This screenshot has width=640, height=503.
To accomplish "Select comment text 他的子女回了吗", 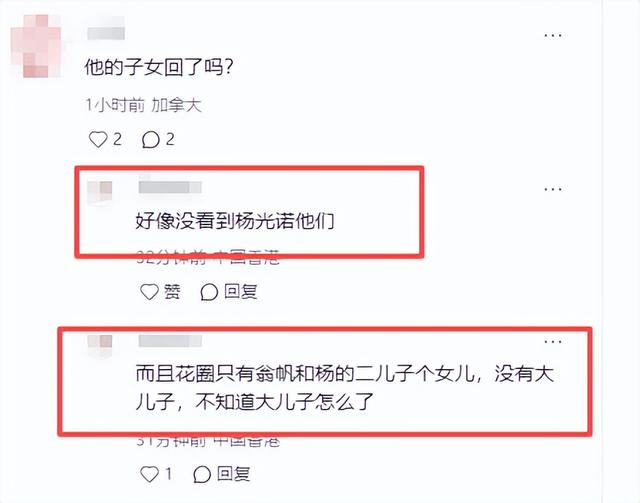I will tap(158, 67).
